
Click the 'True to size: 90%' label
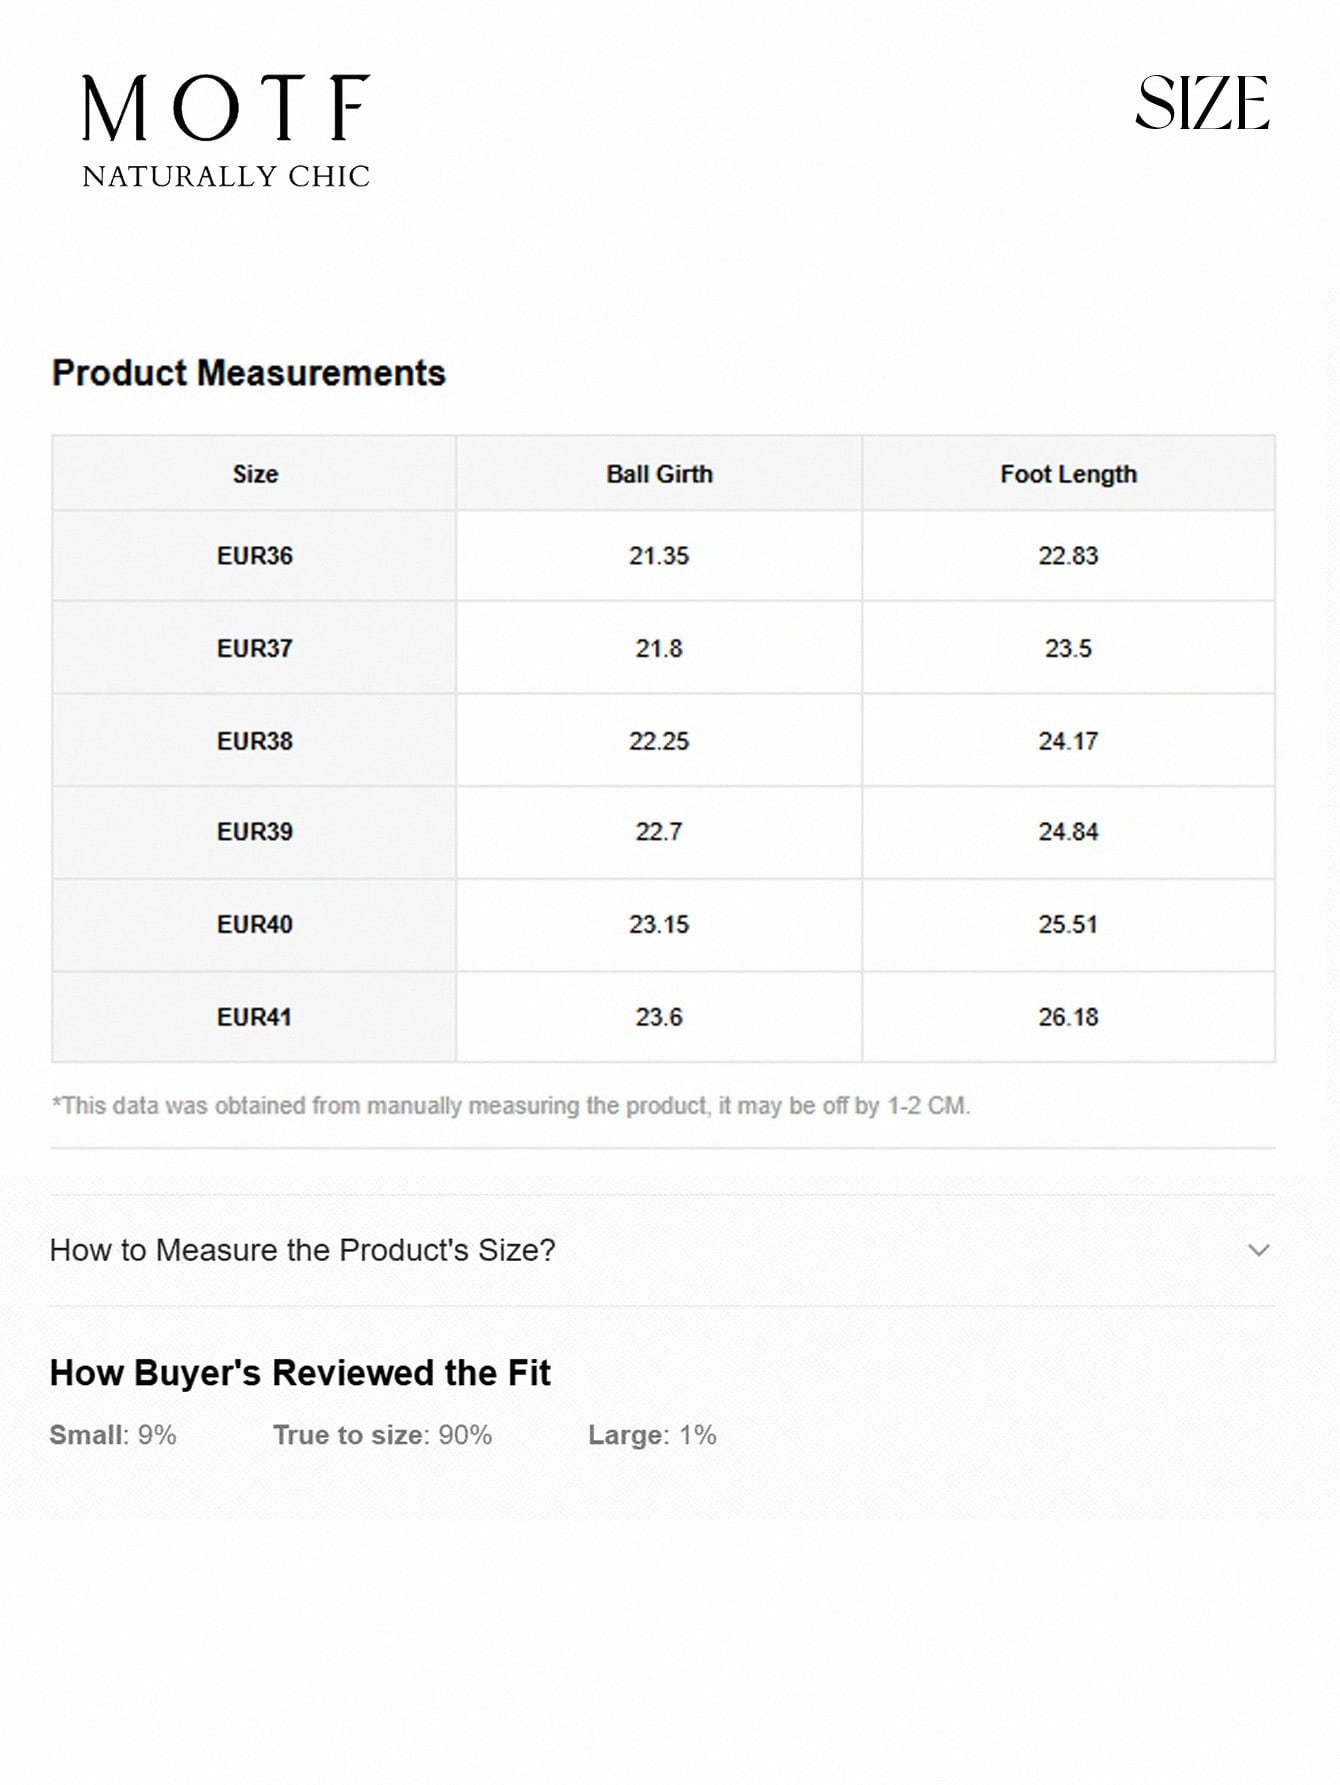pyautogui.click(x=382, y=1435)
